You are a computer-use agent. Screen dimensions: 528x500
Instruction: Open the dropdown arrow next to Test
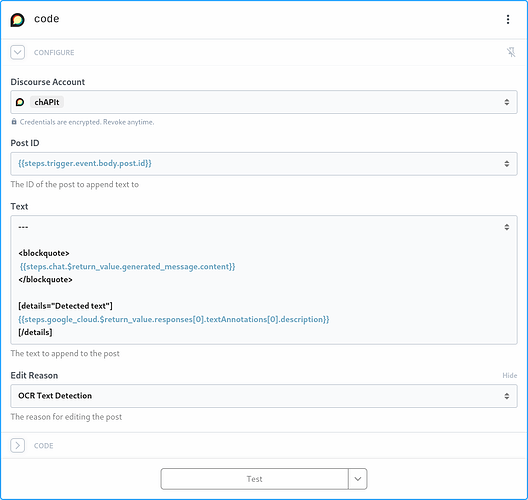(358, 479)
